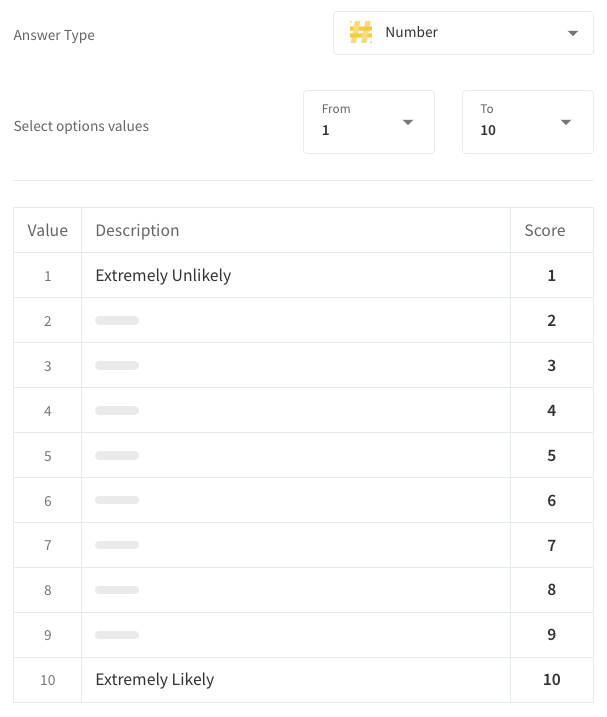Click the To dropdown caret arrow
Image resolution: width=607 pixels, height=717 pixels.
point(566,122)
